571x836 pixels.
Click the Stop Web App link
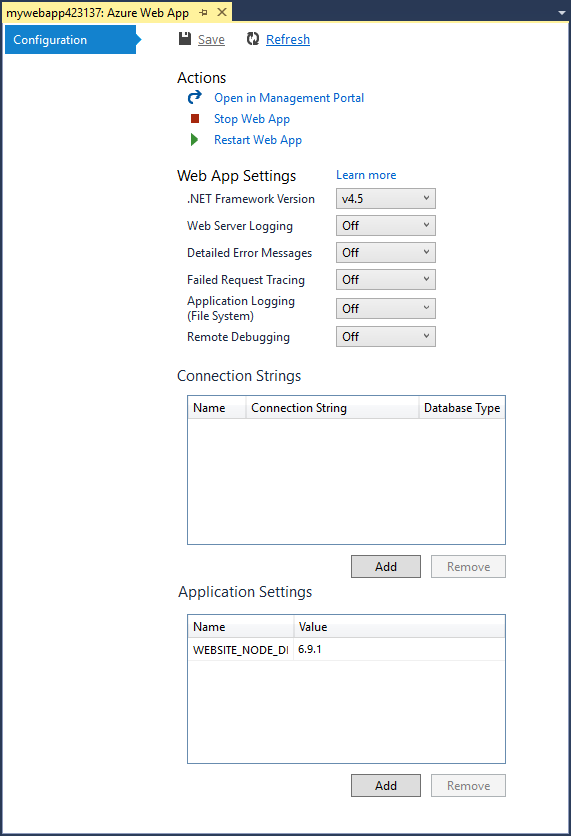(x=252, y=119)
